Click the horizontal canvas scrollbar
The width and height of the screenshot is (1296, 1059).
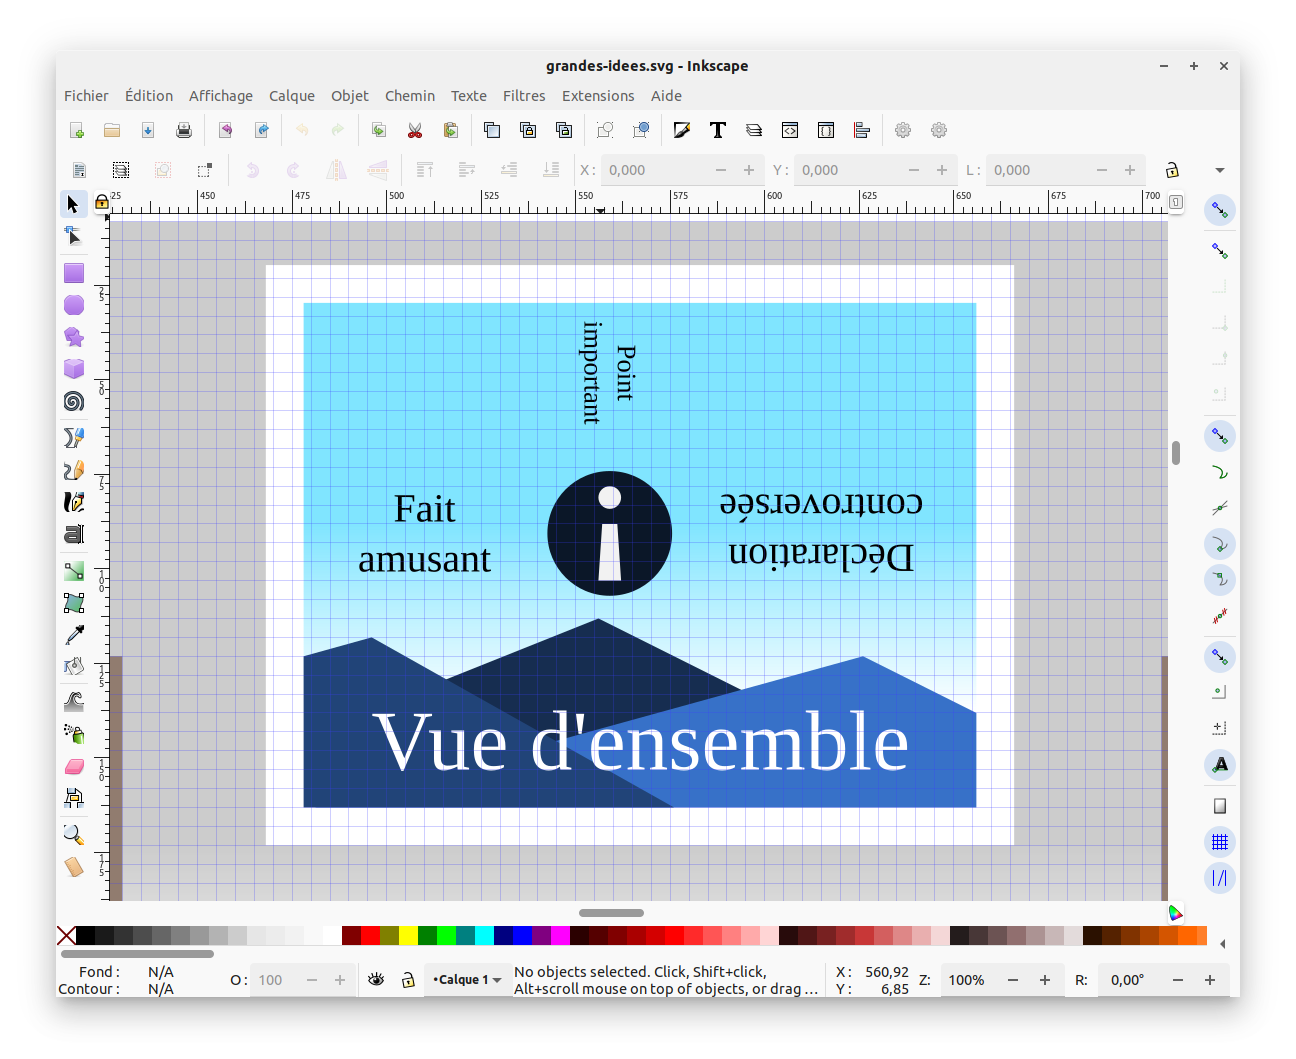(x=612, y=912)
